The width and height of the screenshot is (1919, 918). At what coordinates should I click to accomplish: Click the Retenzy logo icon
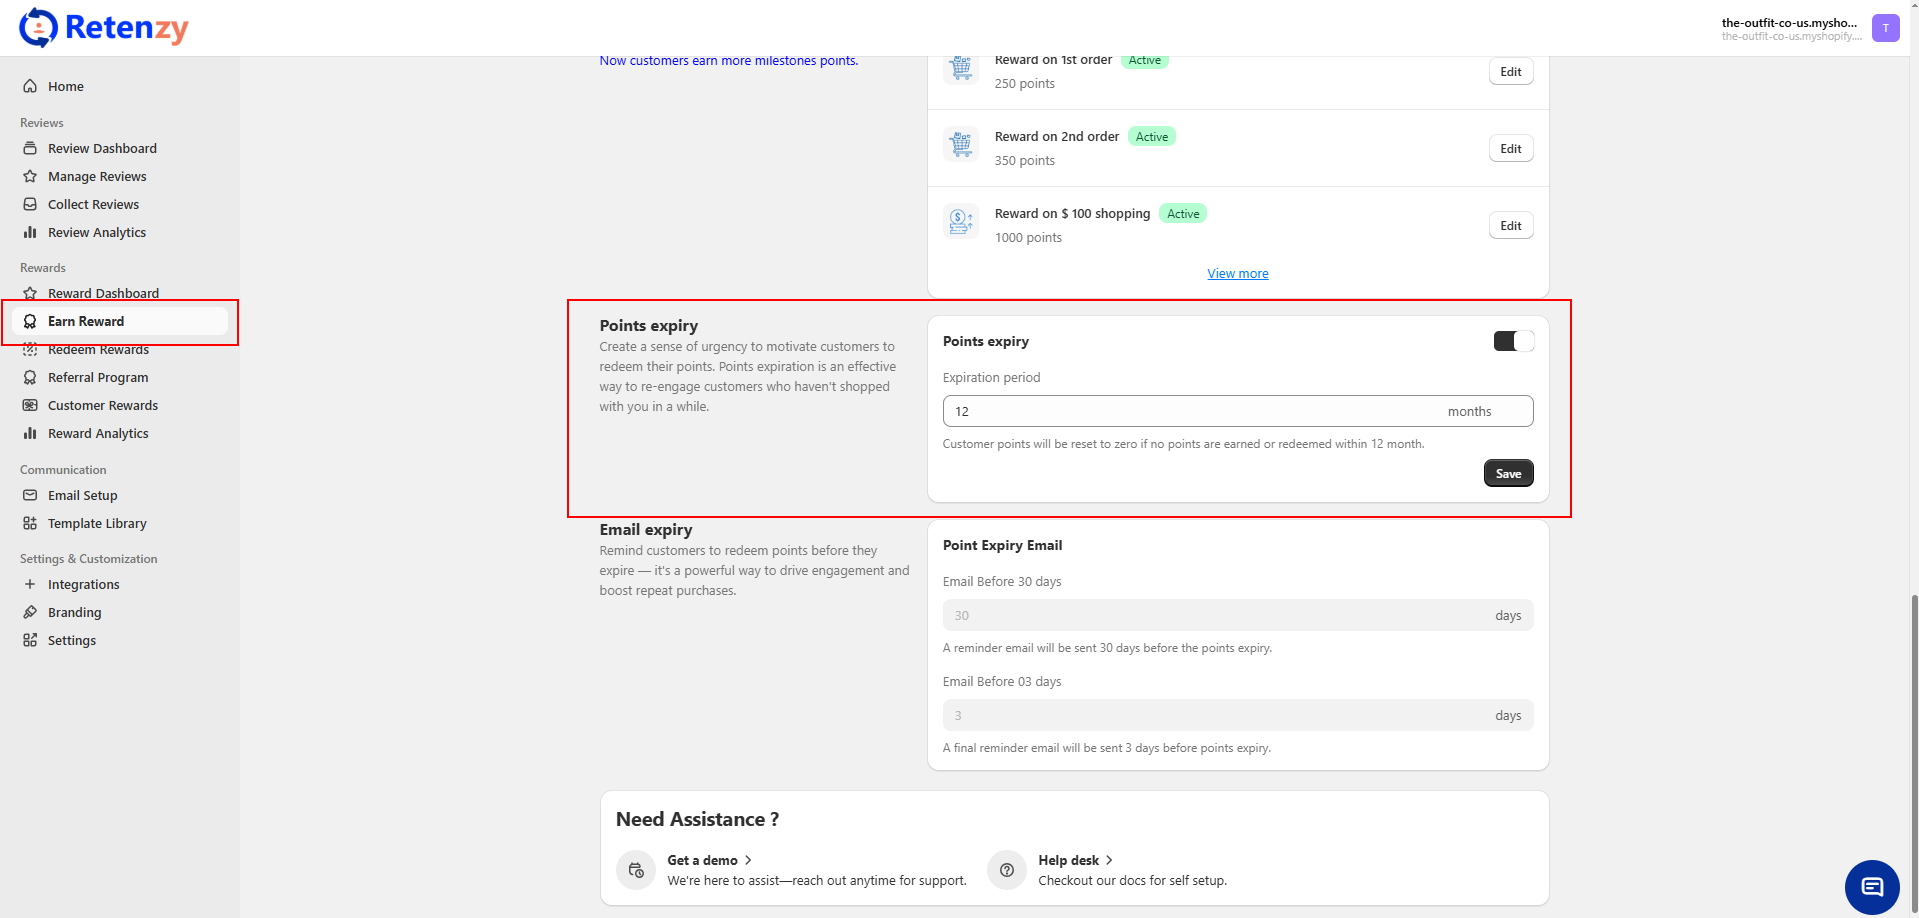click(x=38, y=28)
